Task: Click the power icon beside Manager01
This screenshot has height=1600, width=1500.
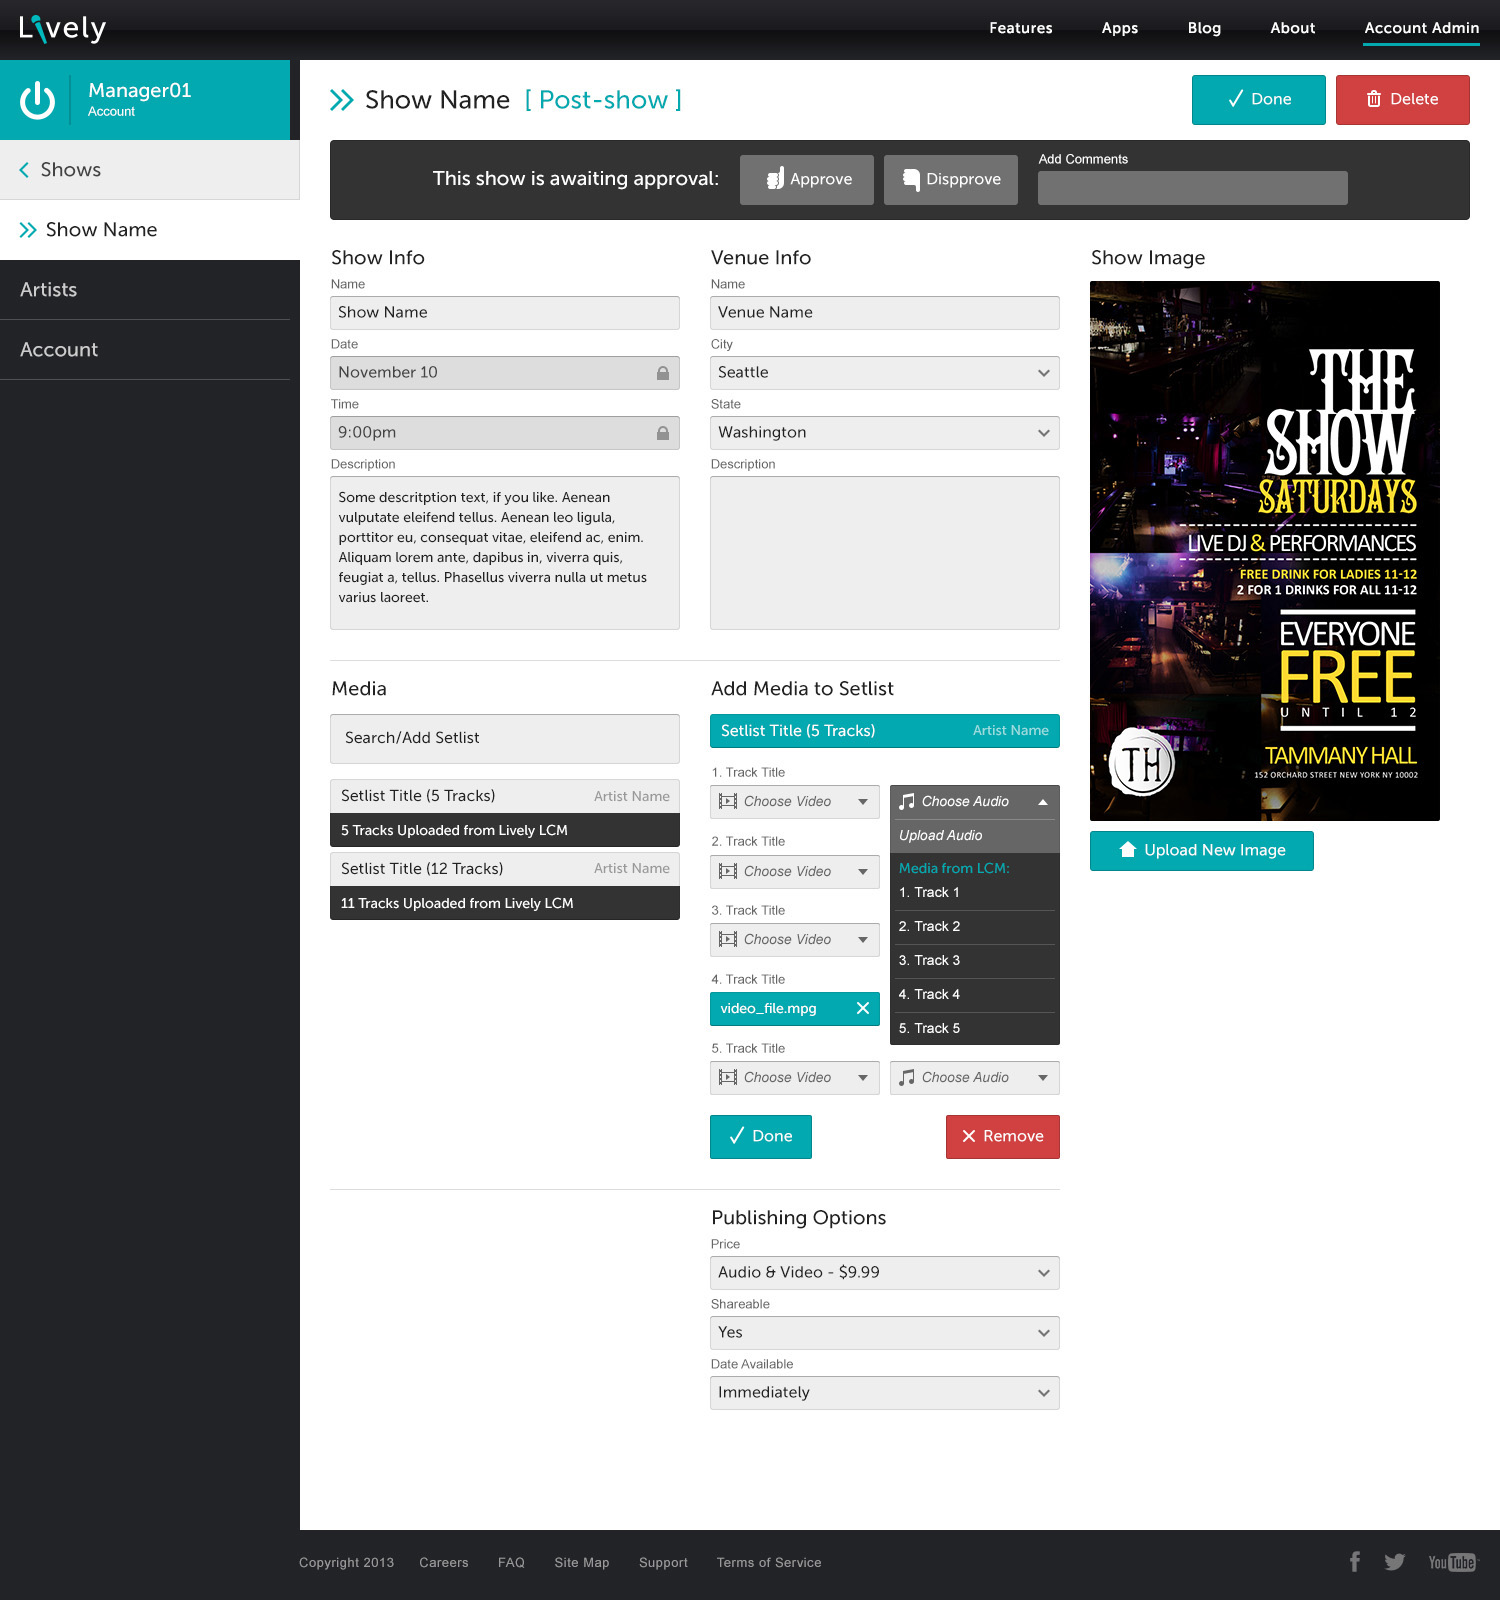Action: (38, 100)
